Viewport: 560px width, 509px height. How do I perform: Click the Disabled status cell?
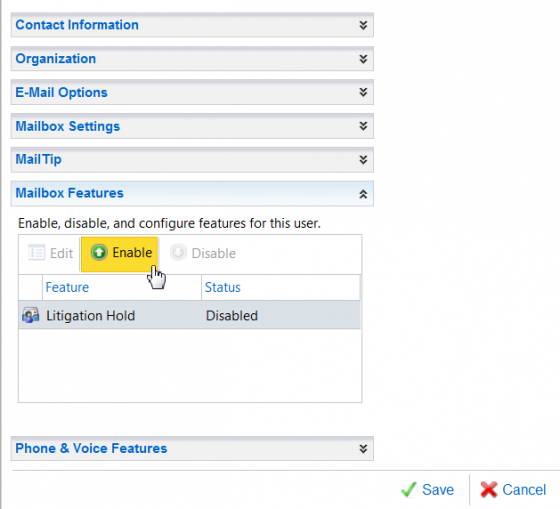tap(232, 316)
